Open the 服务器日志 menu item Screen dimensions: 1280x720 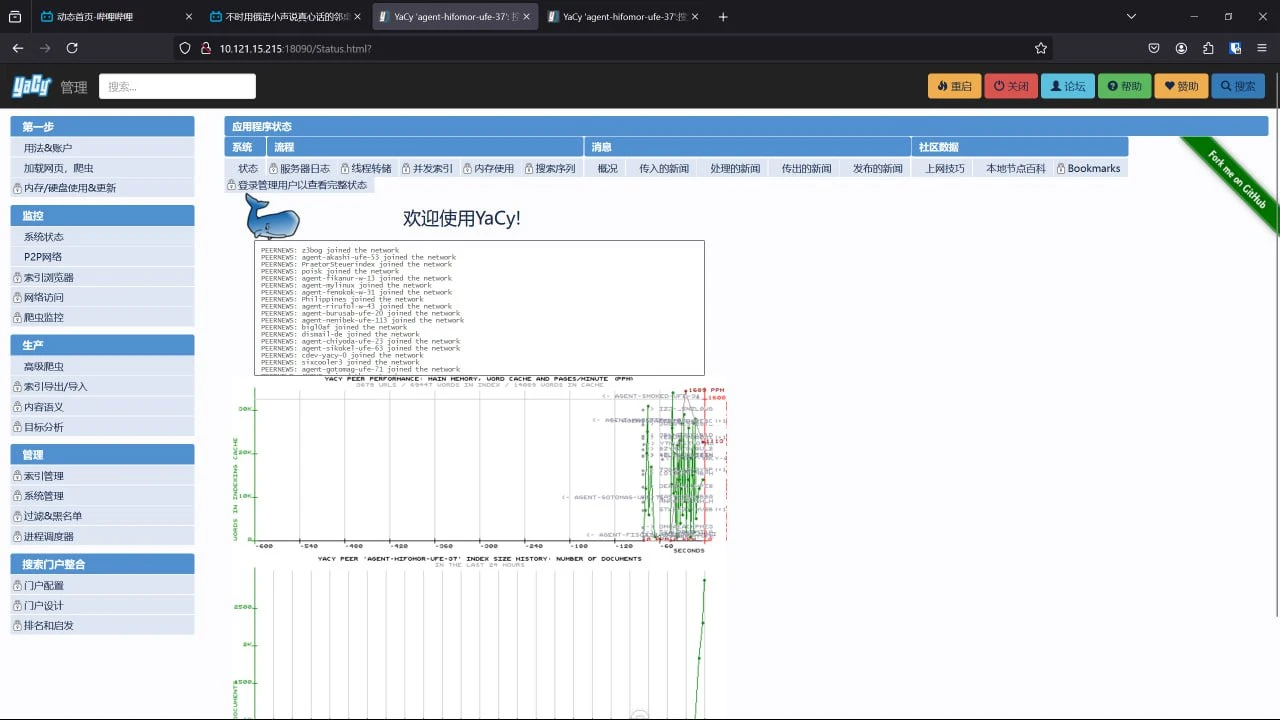click(300, 169)
